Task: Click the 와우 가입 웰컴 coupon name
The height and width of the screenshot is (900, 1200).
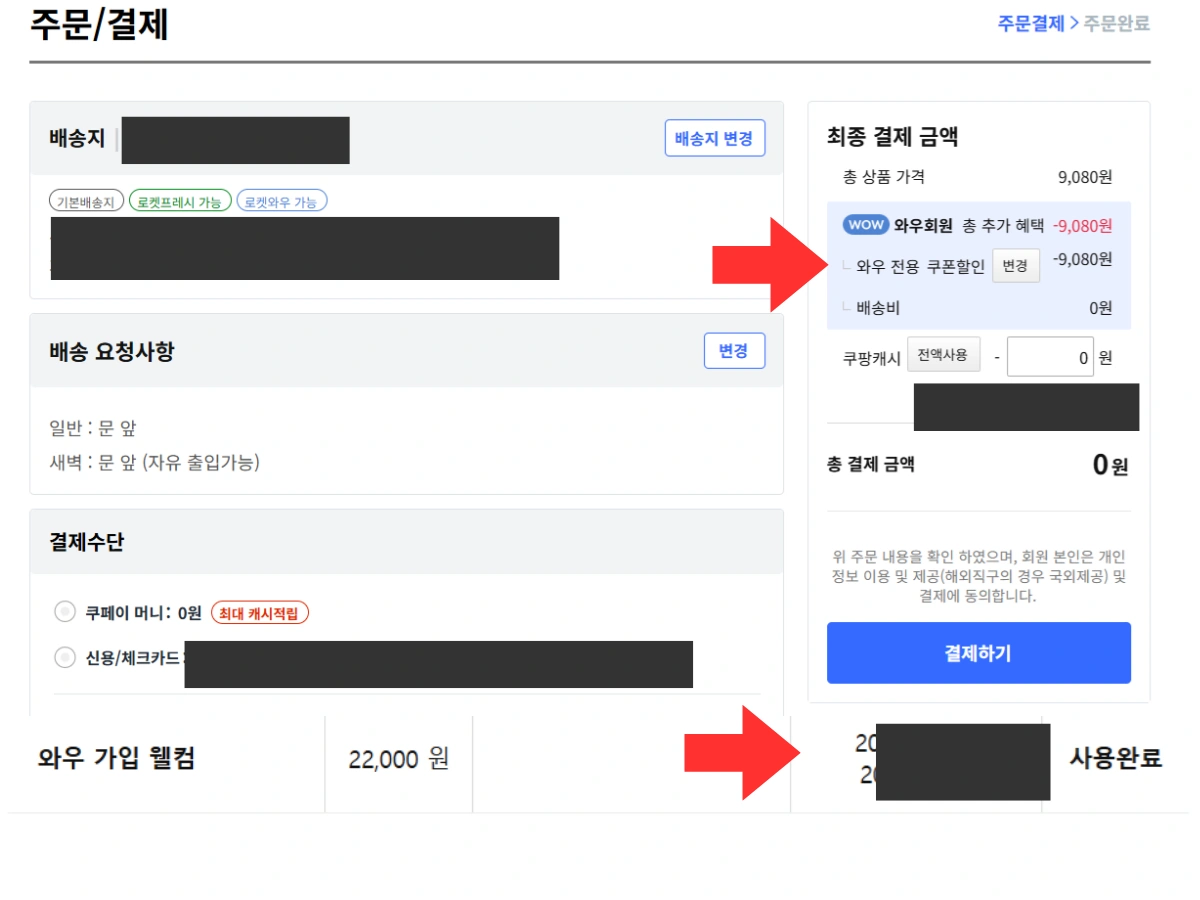Action: 116,758
